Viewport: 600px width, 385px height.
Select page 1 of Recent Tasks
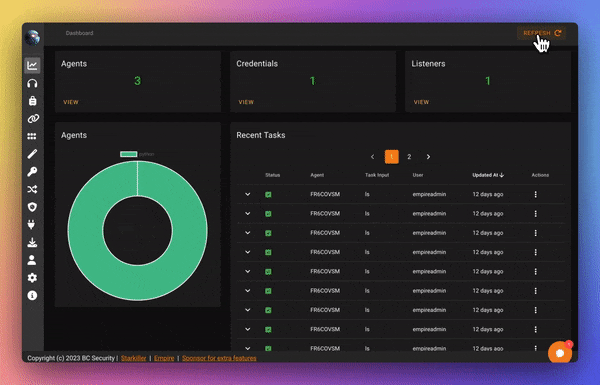coord(391,157)
